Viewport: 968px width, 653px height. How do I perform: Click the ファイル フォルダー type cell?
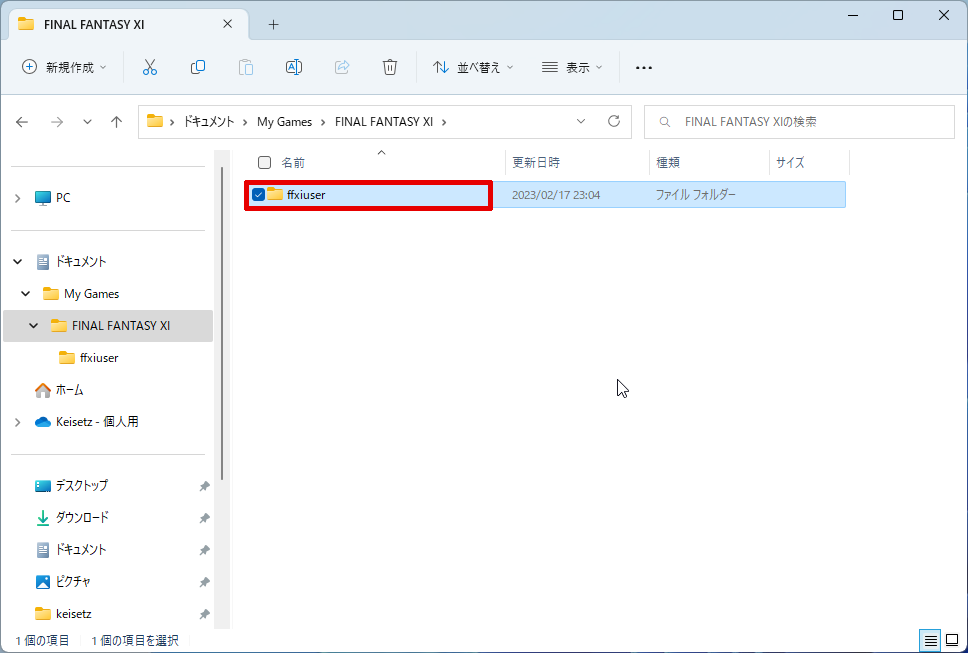[x=696, y=195]
